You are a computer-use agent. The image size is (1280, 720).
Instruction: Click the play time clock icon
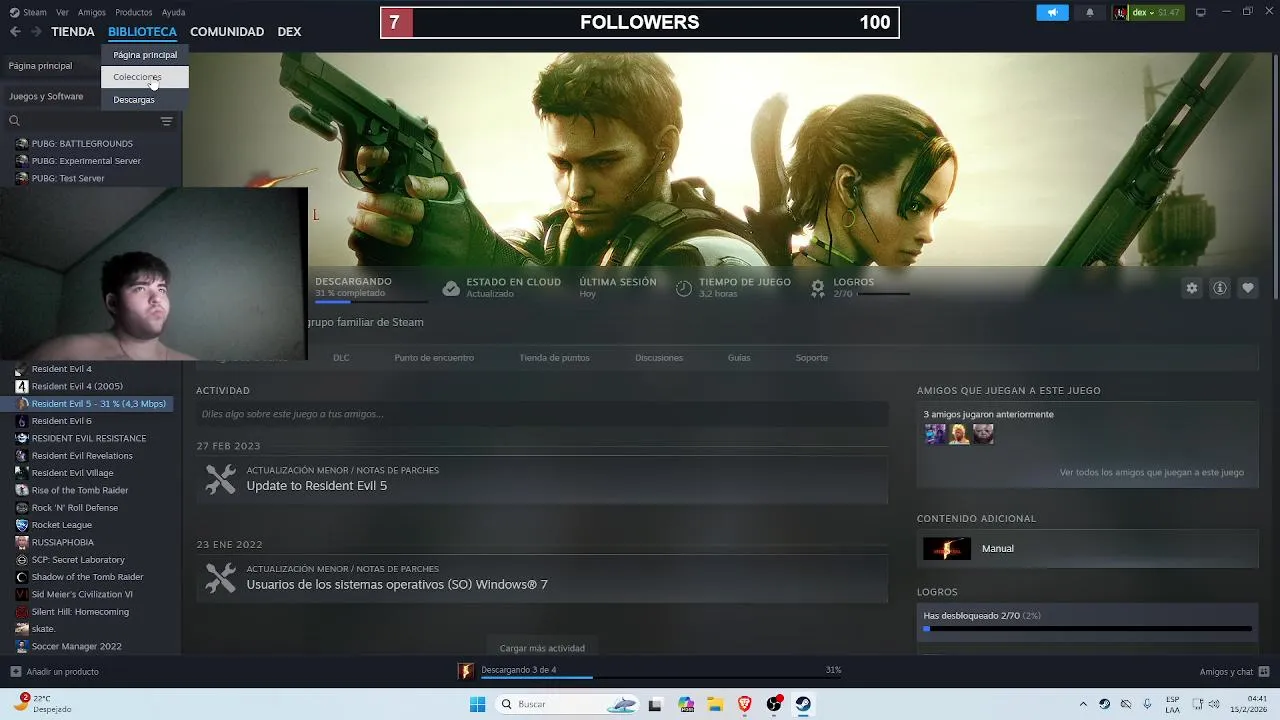(x=684, y=288)
